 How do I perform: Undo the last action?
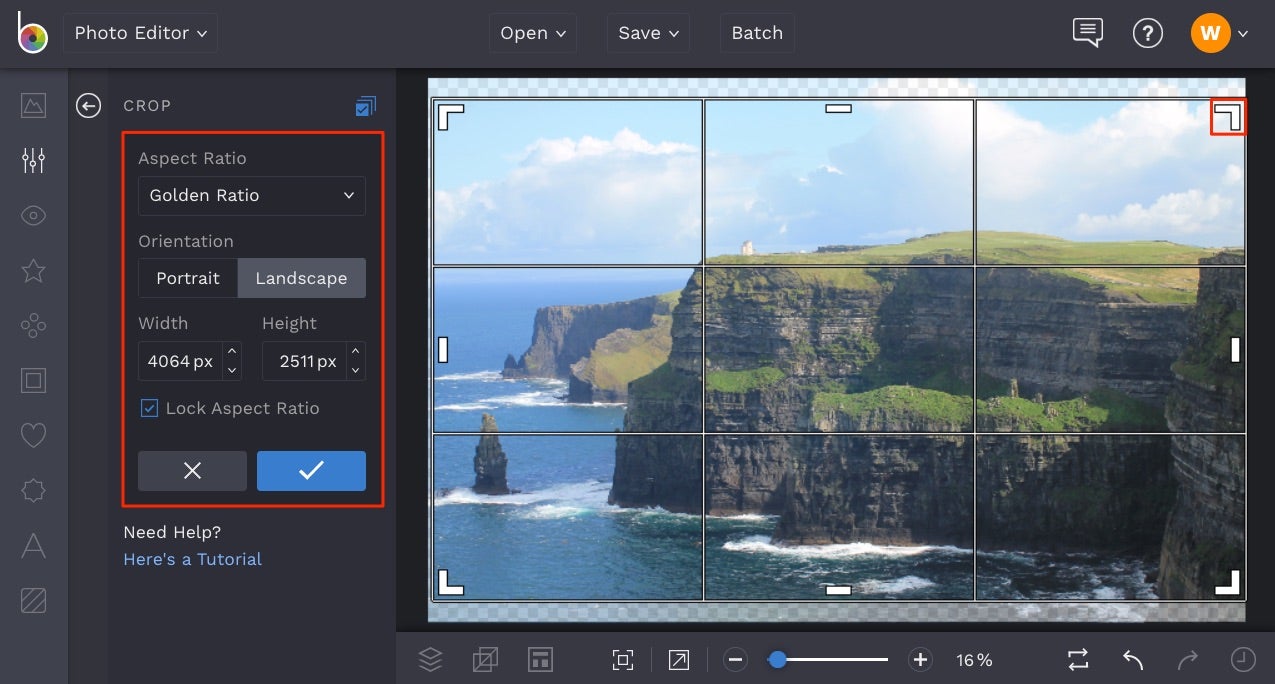[x=1132, y=660]
